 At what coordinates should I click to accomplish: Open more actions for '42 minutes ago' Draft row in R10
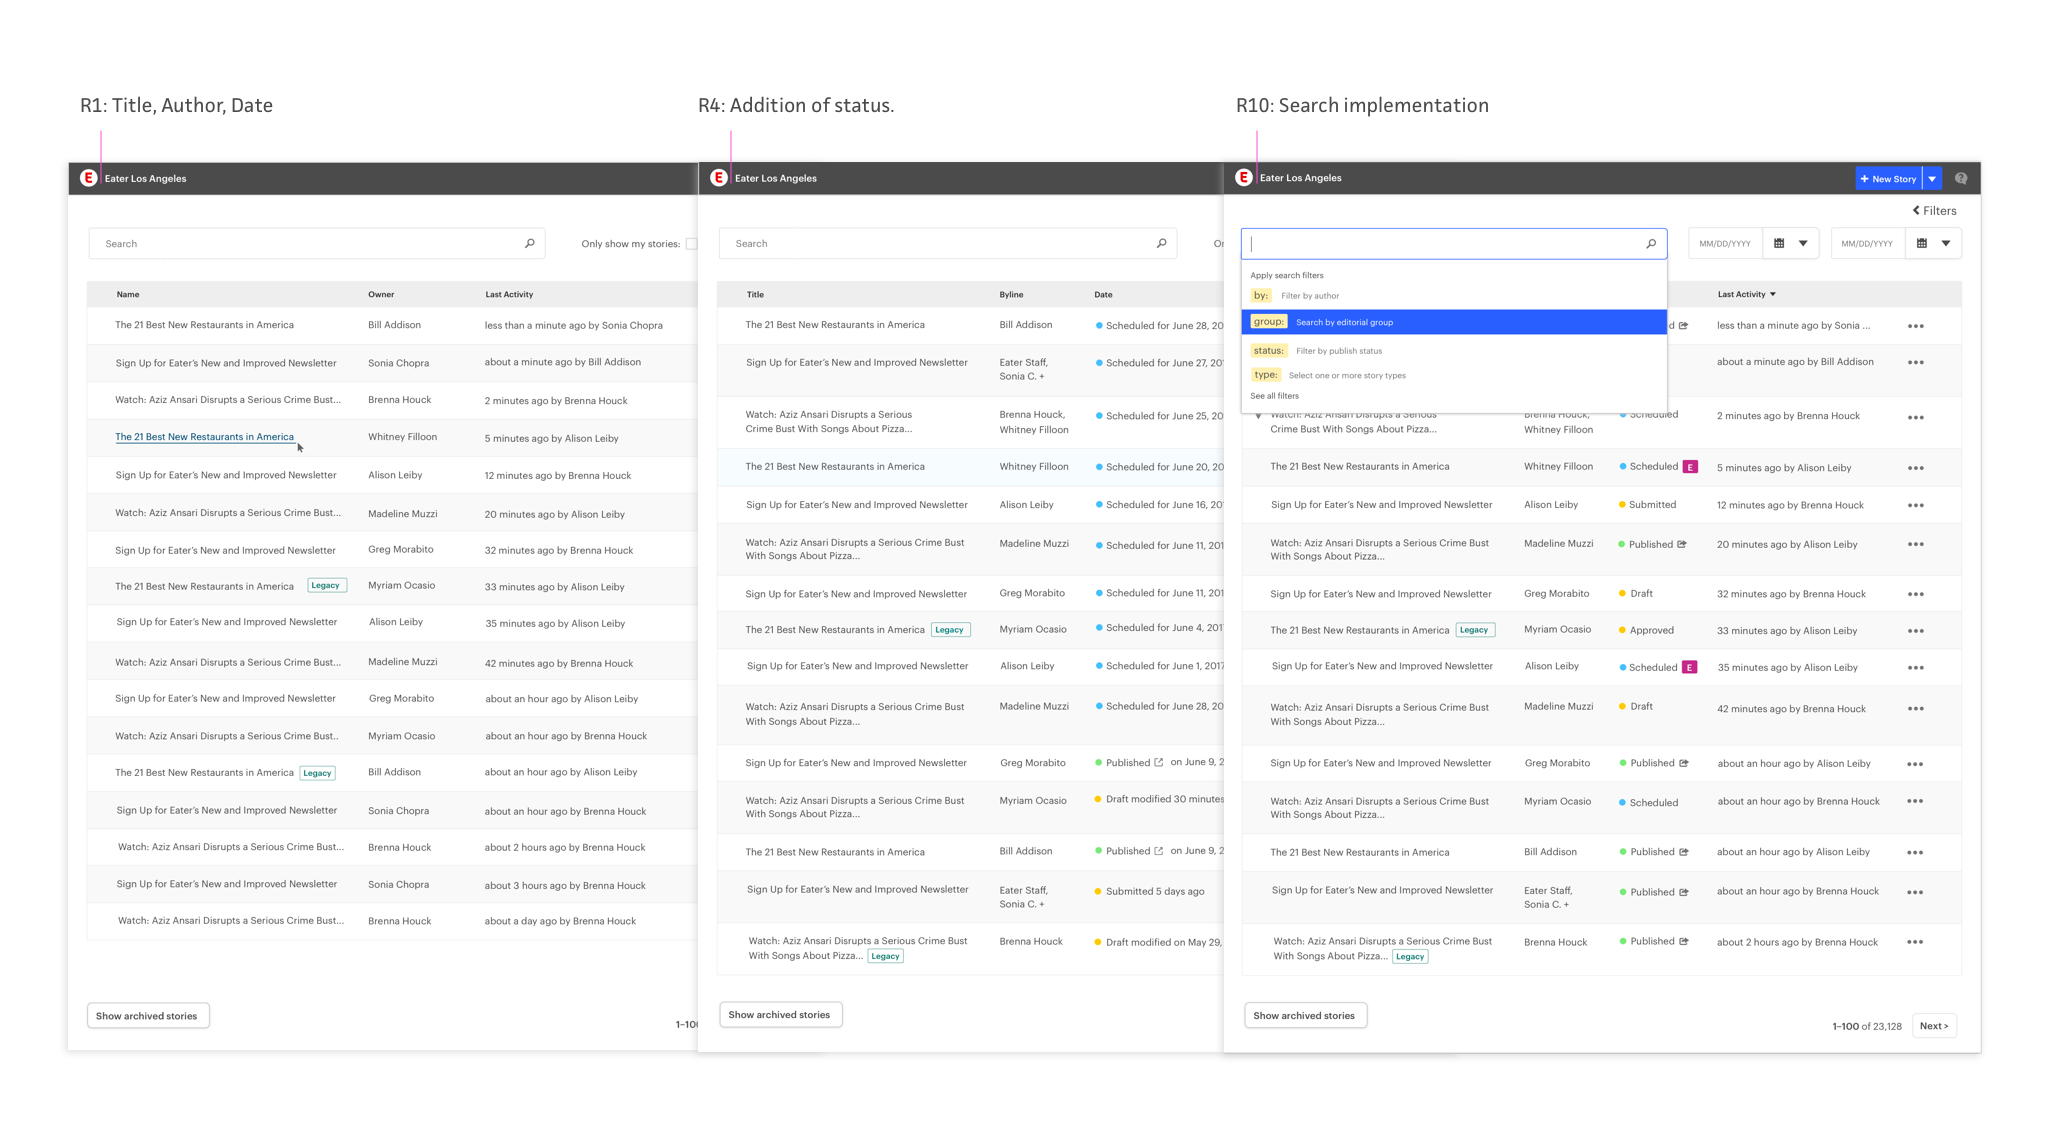coord(1916,709)
